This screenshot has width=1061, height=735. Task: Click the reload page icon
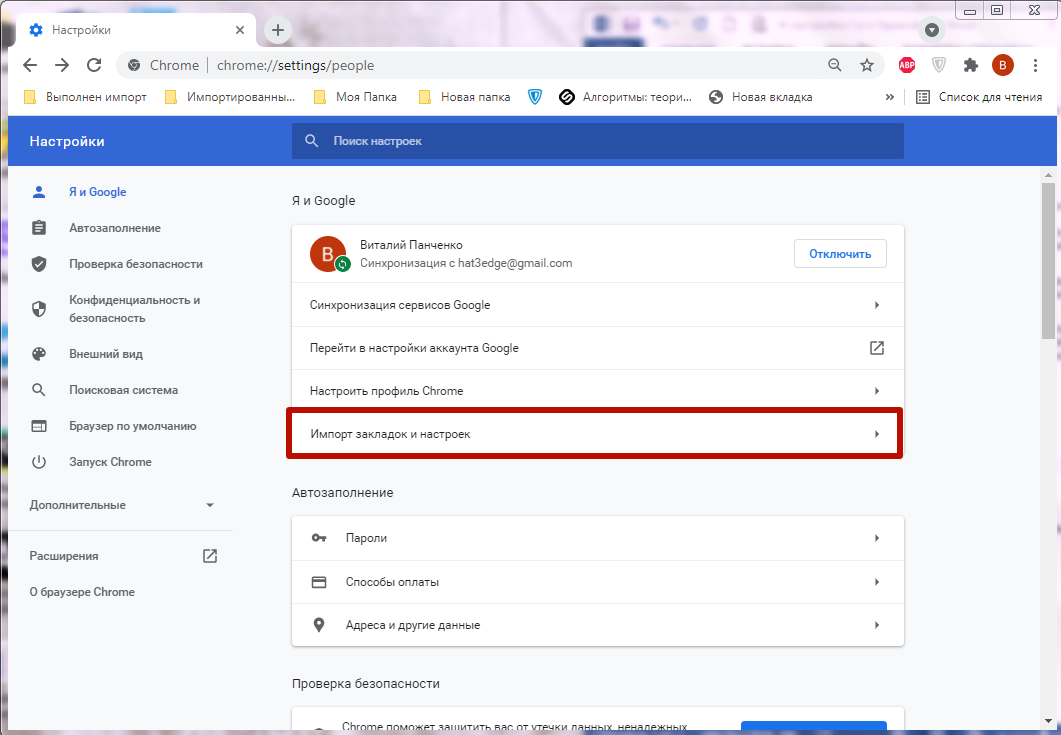(94, 65)
